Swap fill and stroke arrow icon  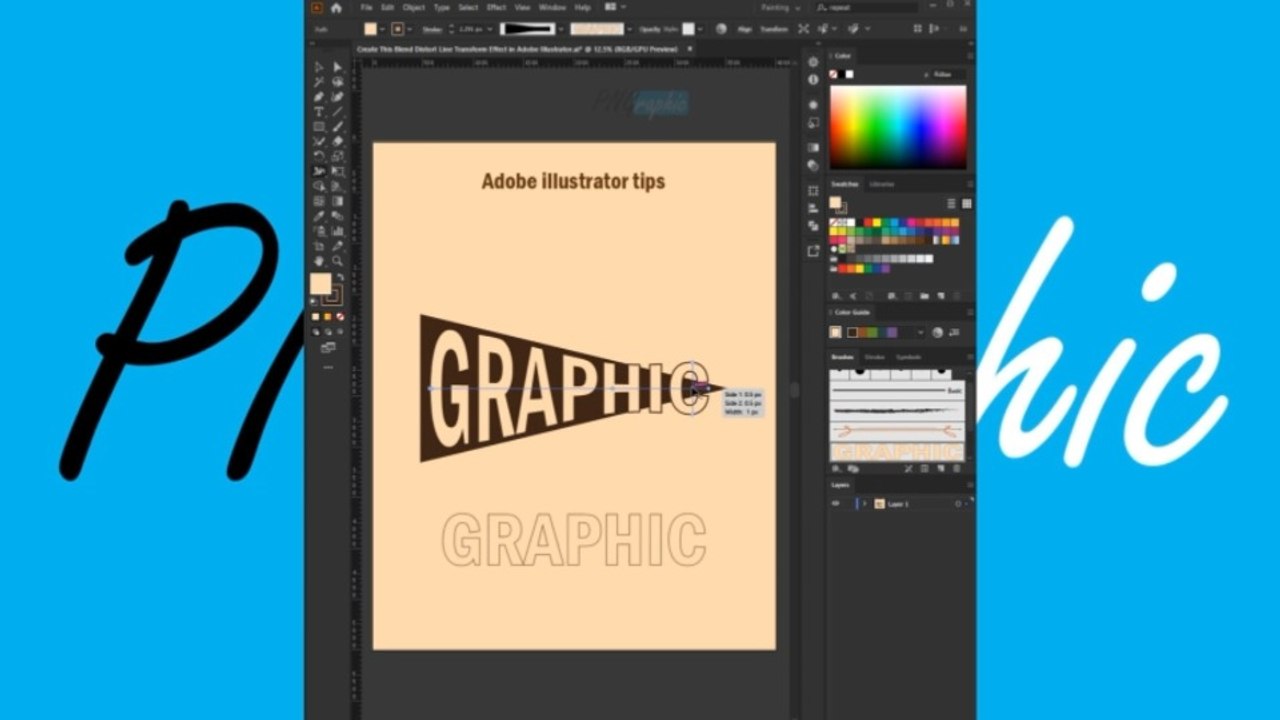(340, 277)
